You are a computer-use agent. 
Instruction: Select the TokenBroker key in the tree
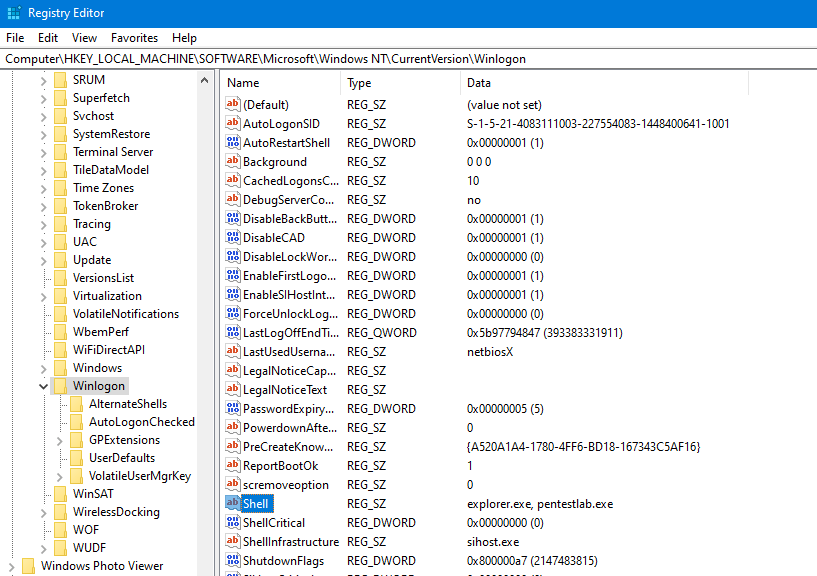[x=105, y=206]
